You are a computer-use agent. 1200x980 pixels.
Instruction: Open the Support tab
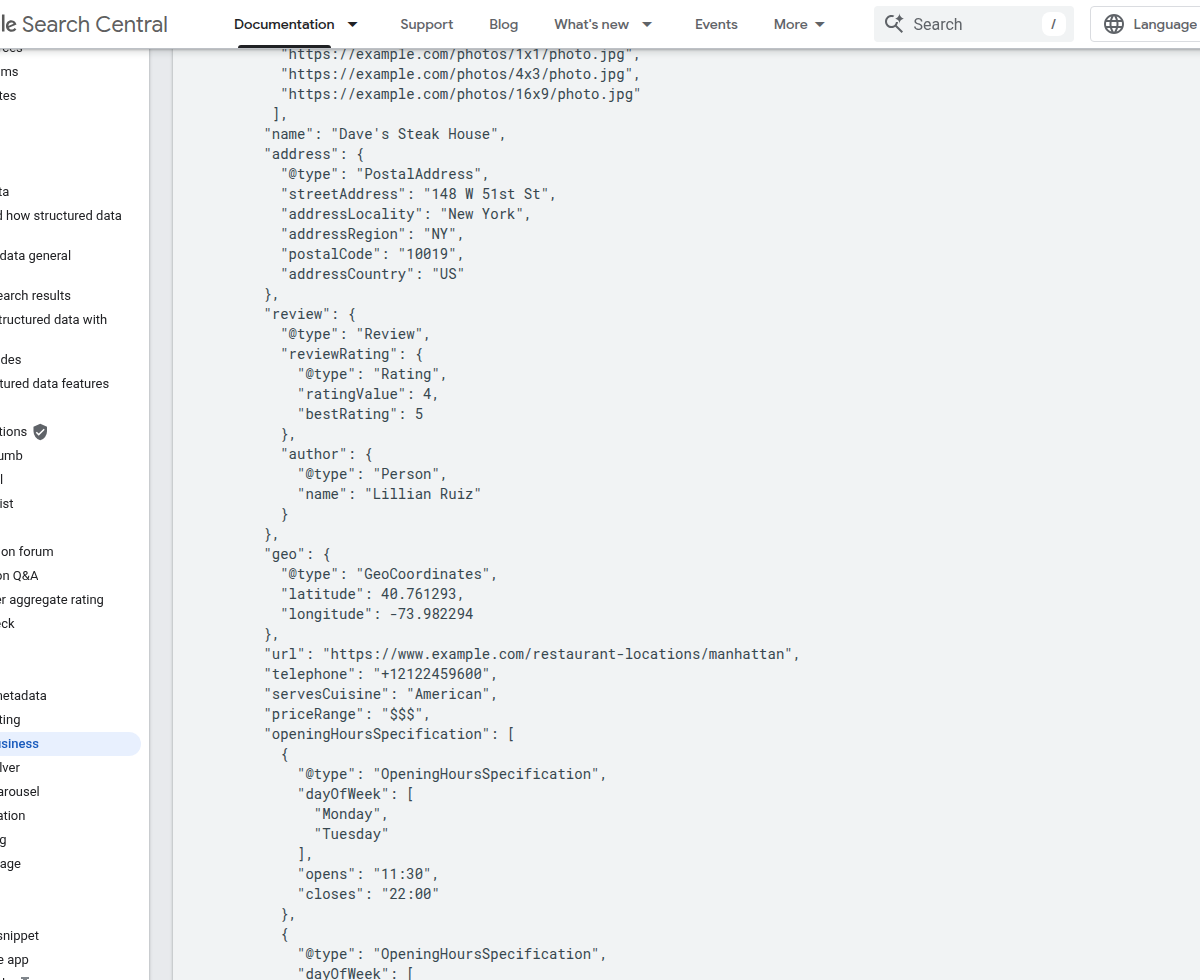[x=426, y=24]
